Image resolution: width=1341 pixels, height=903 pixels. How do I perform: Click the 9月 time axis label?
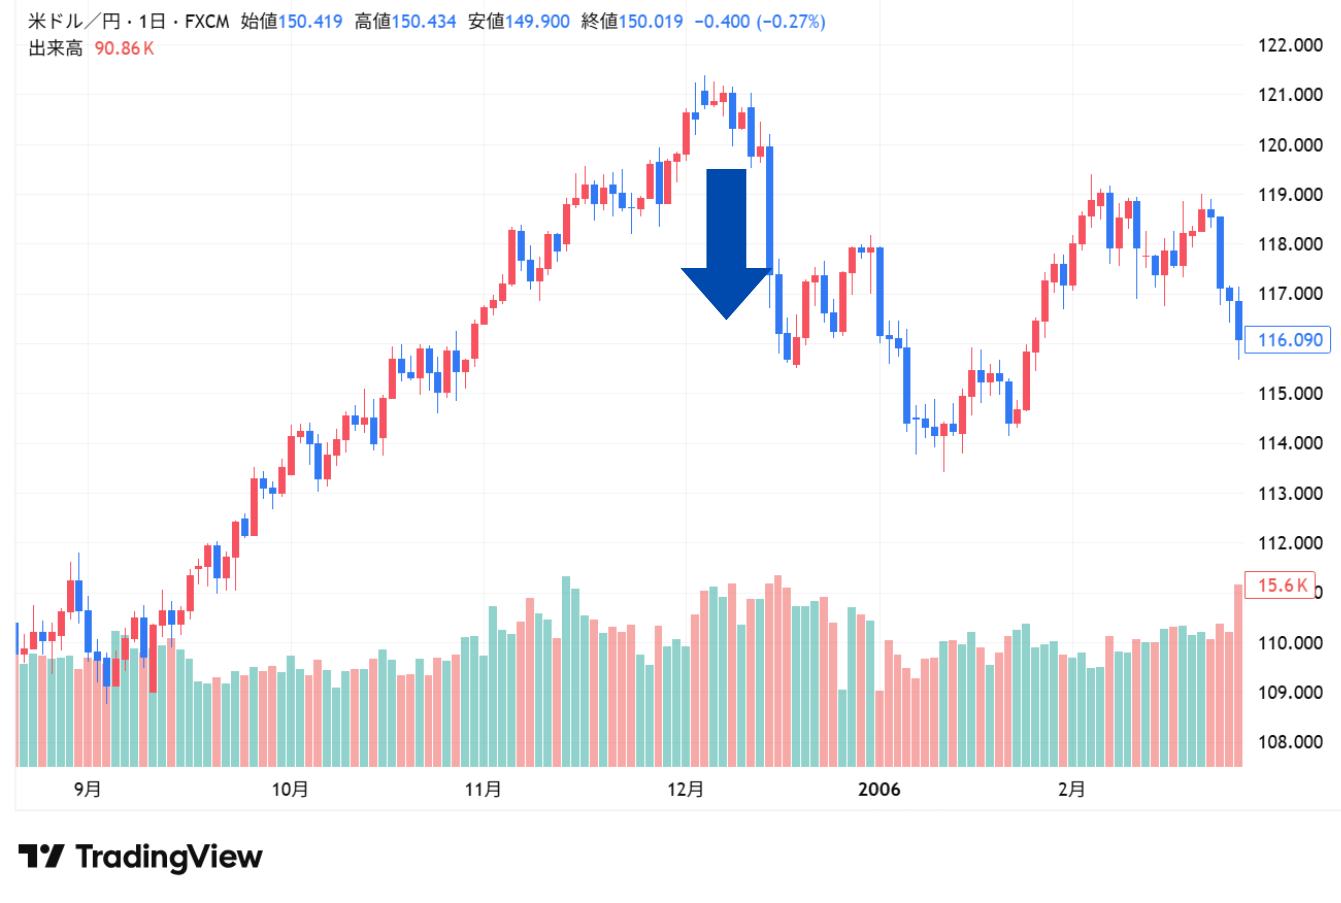tap(88, 790)
